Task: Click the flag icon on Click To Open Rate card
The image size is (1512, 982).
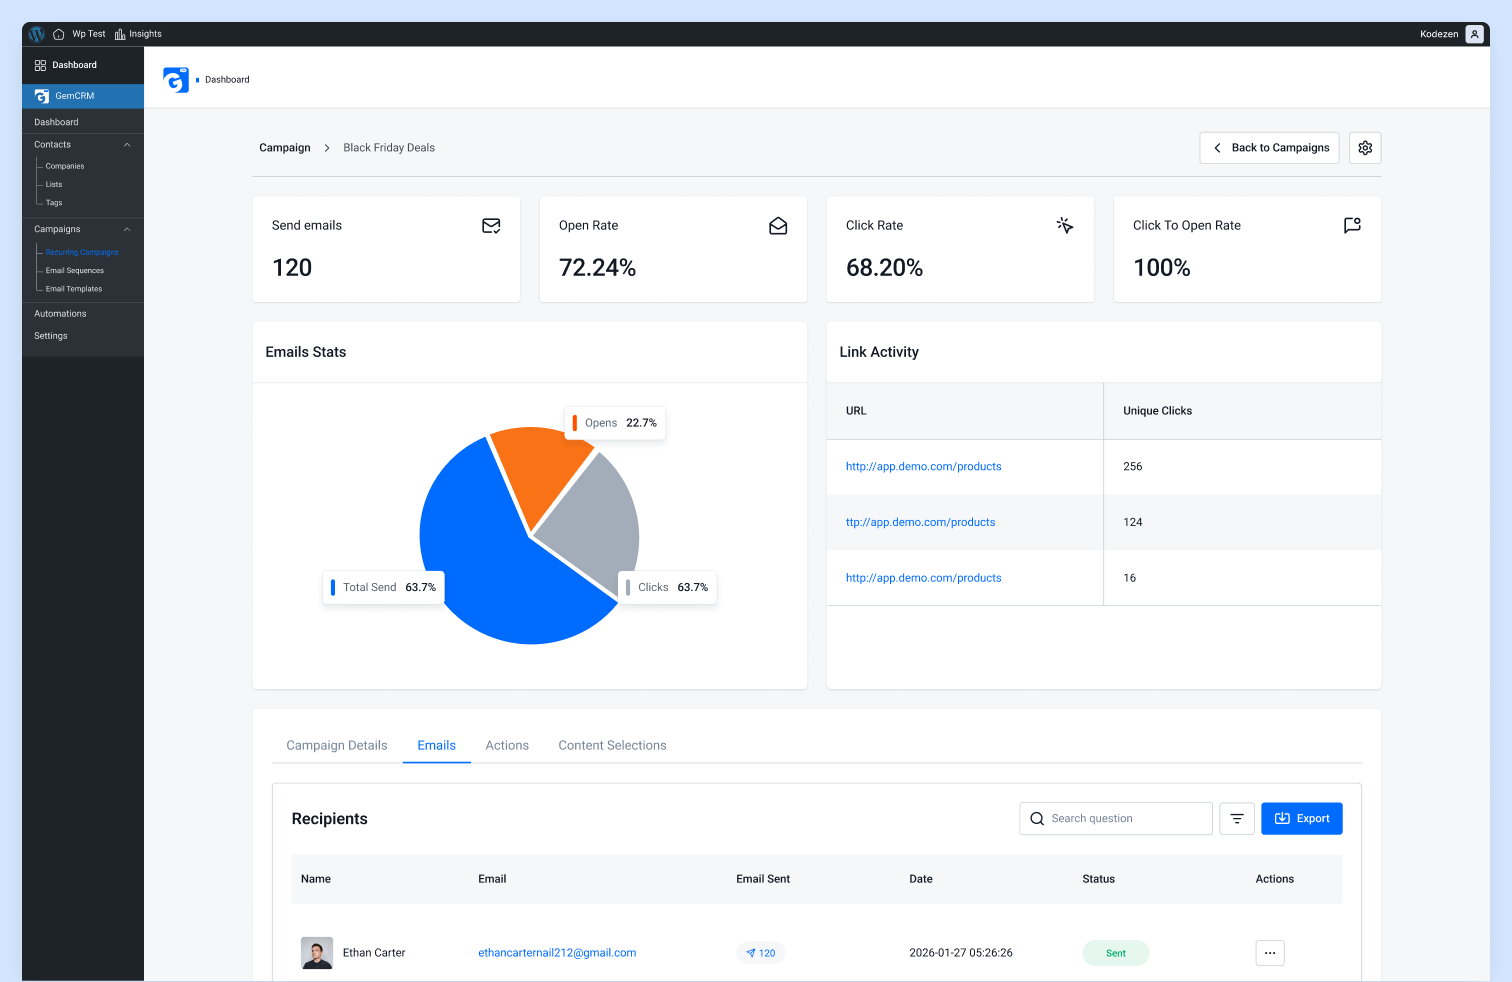Action: coord(1352,225)
